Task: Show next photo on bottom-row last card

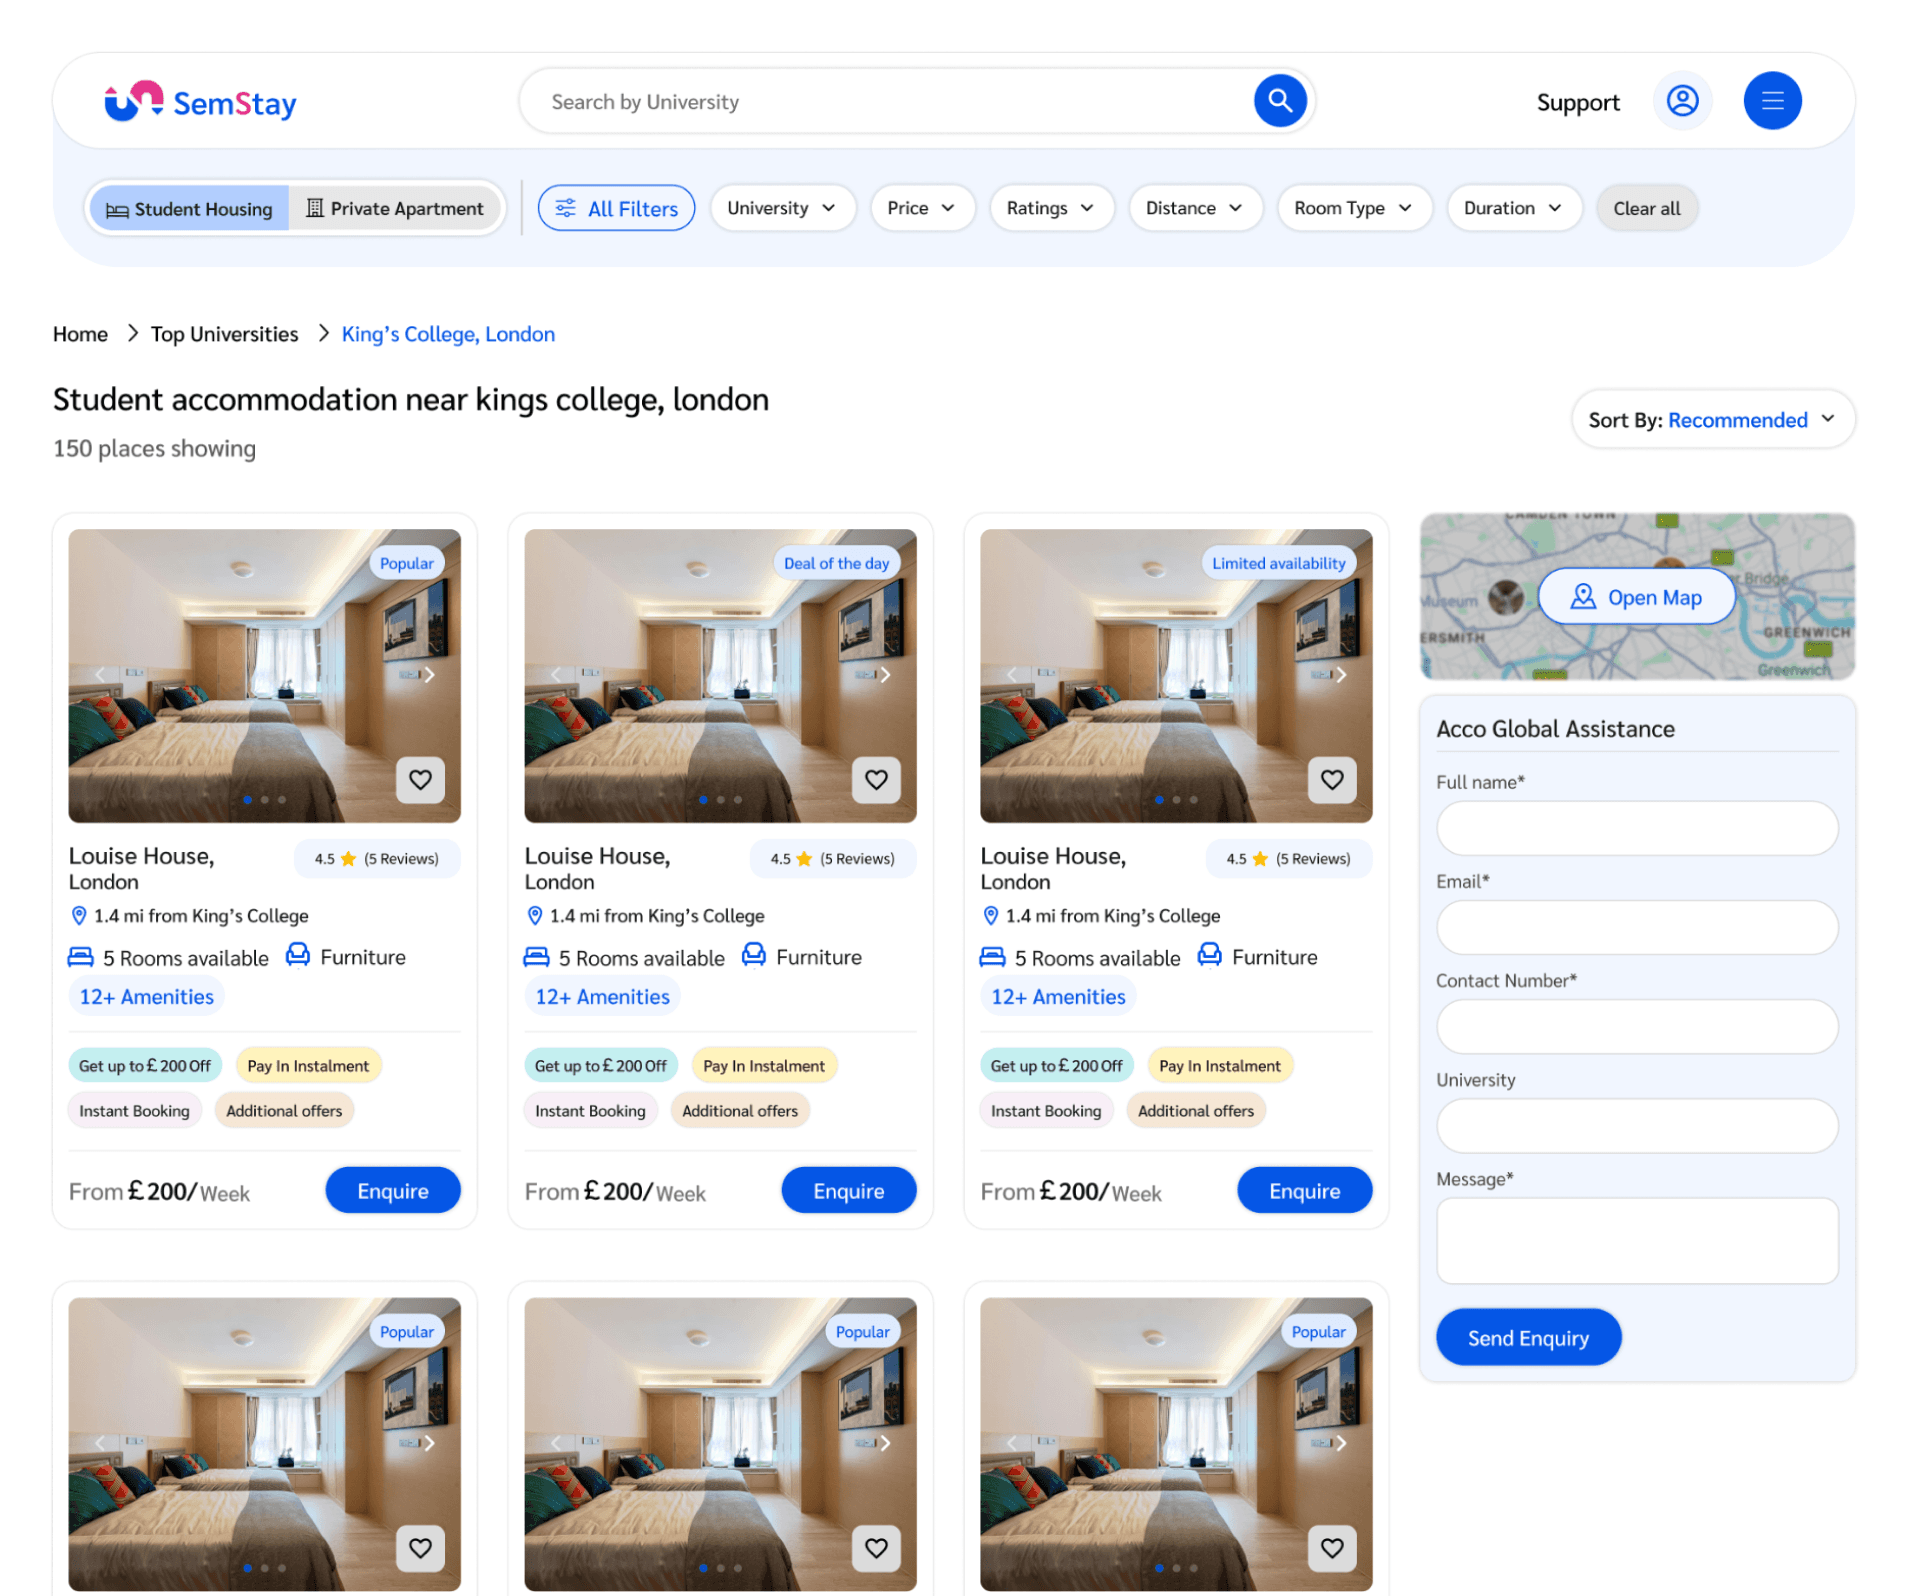Action: [1341, 1443]
